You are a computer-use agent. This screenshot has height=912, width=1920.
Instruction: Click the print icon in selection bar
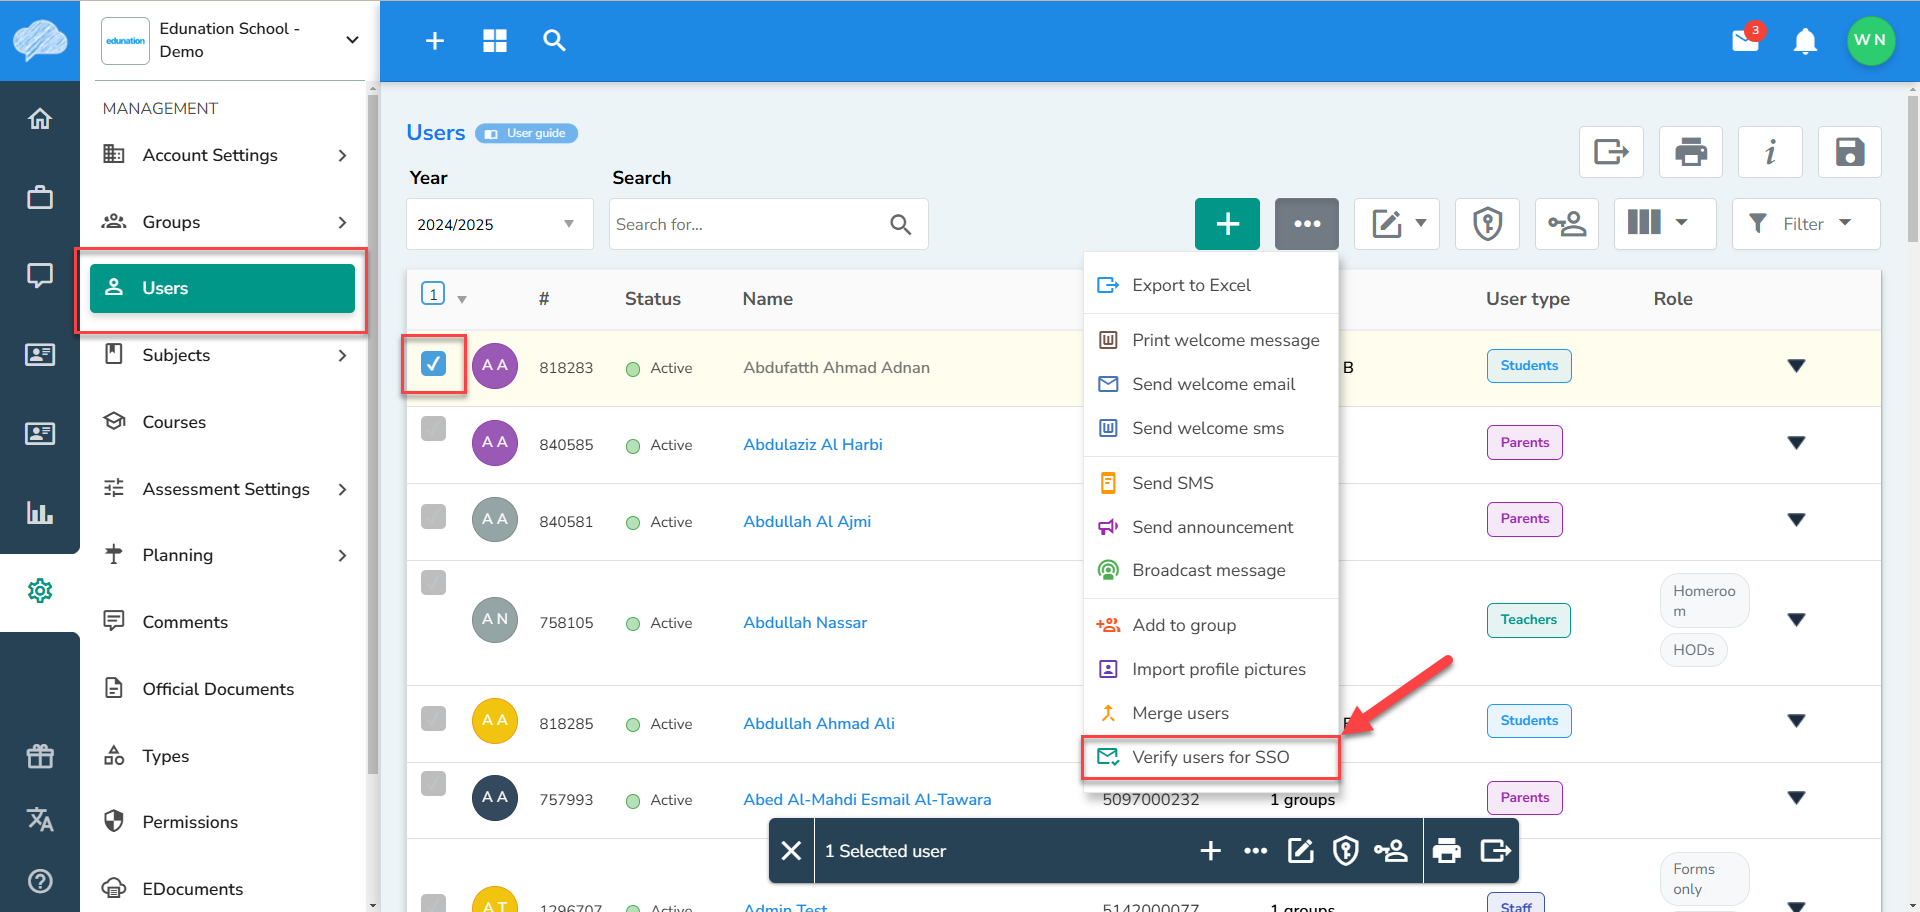[1447, 851]
